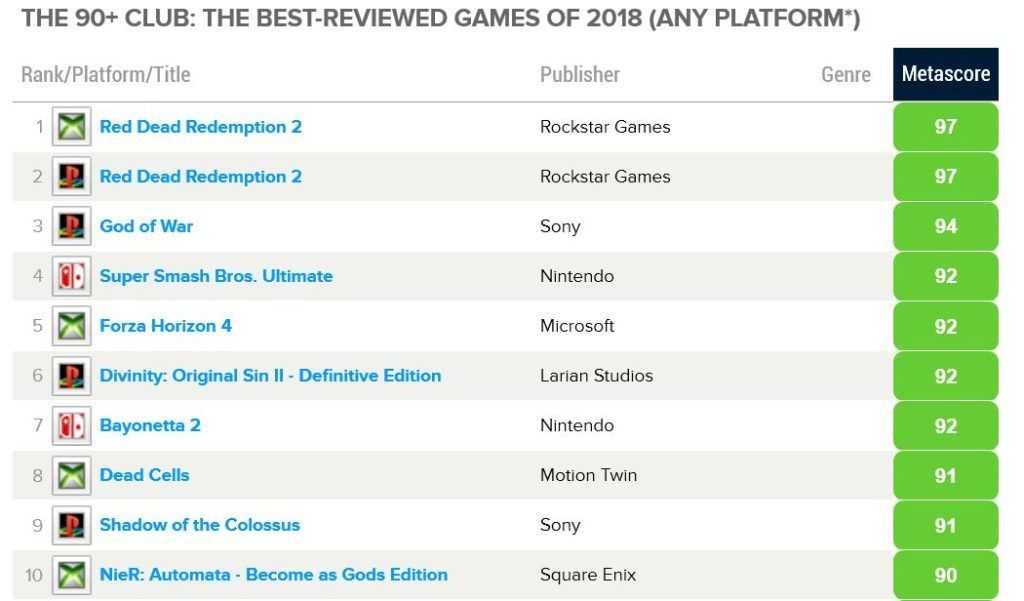Viewport: 1024px width, 601px height.
Task: Sort by the Publisher column header
Action: click(x=580, y=75)
